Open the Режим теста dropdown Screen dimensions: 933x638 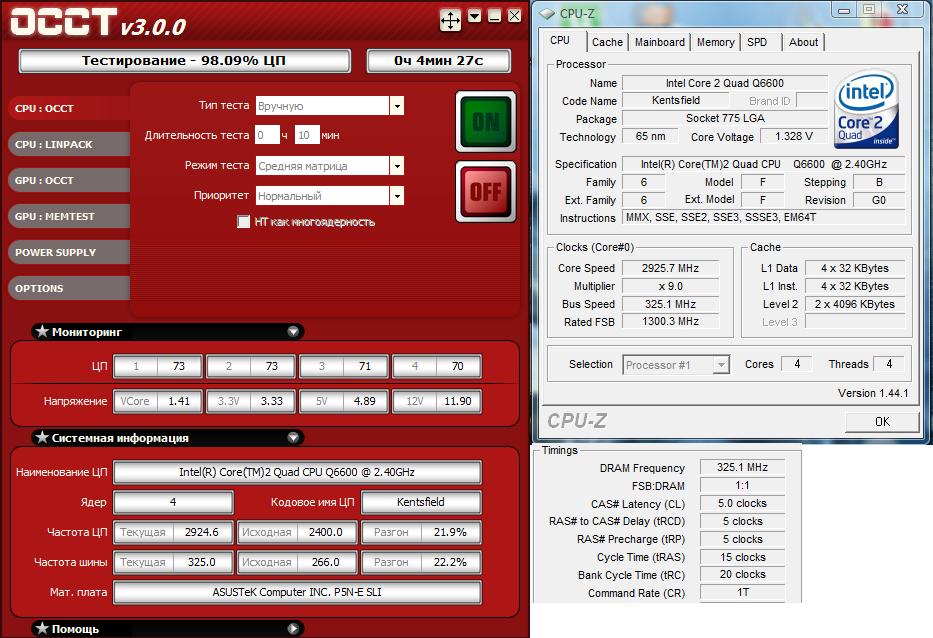[396, 166]
